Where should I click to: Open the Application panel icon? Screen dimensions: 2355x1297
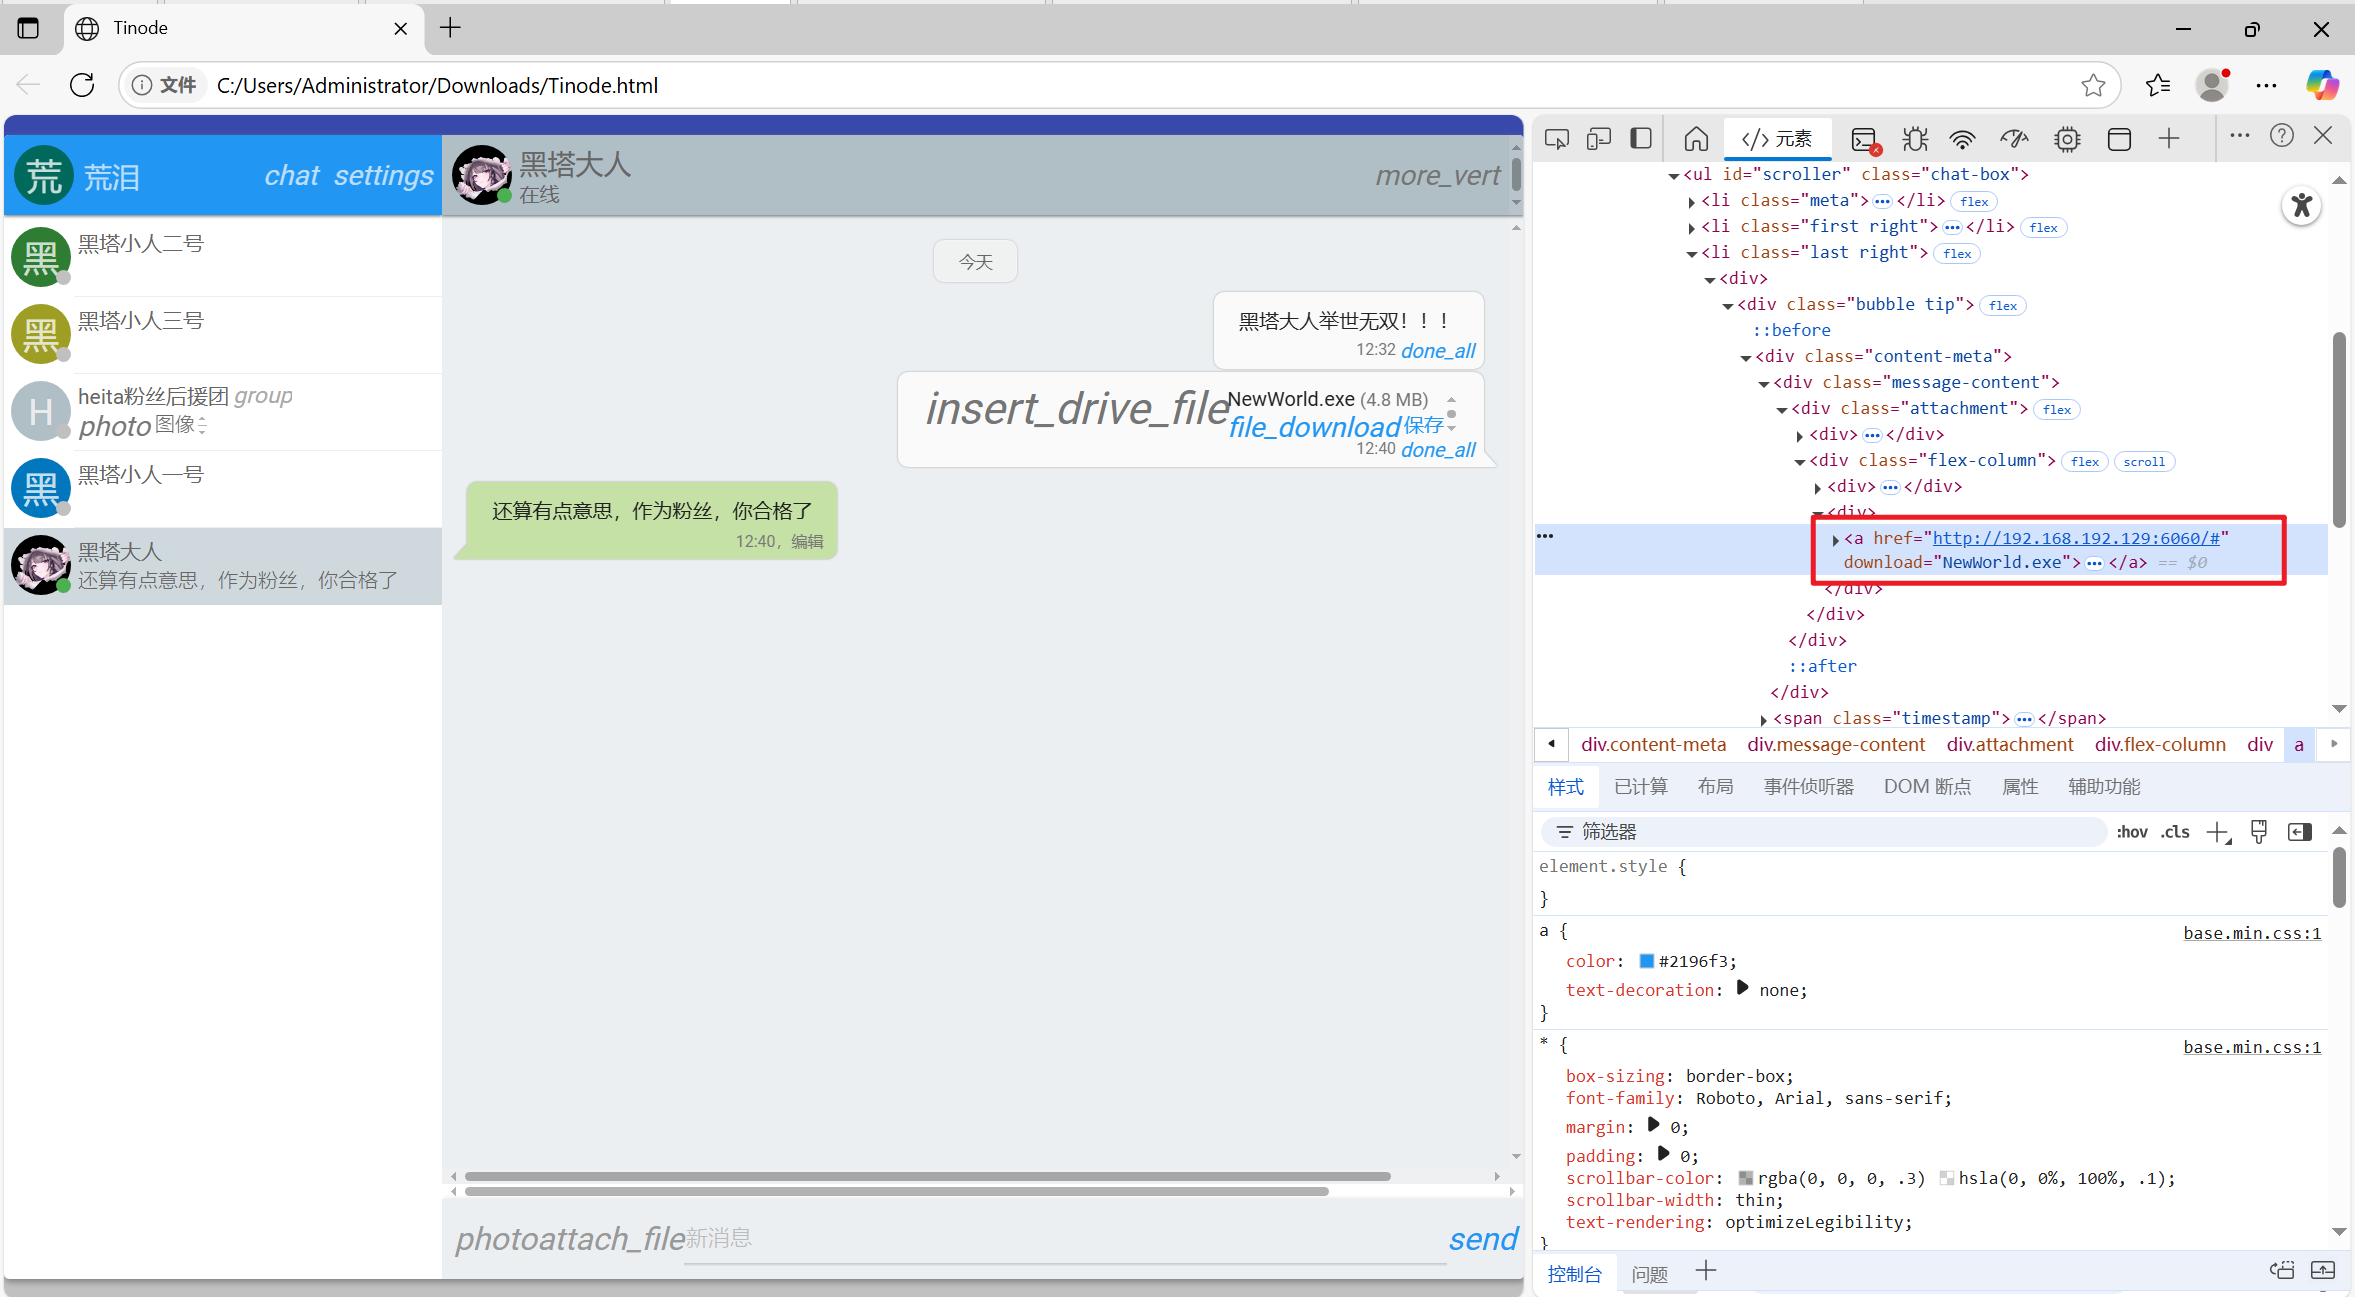point(2119,139)
